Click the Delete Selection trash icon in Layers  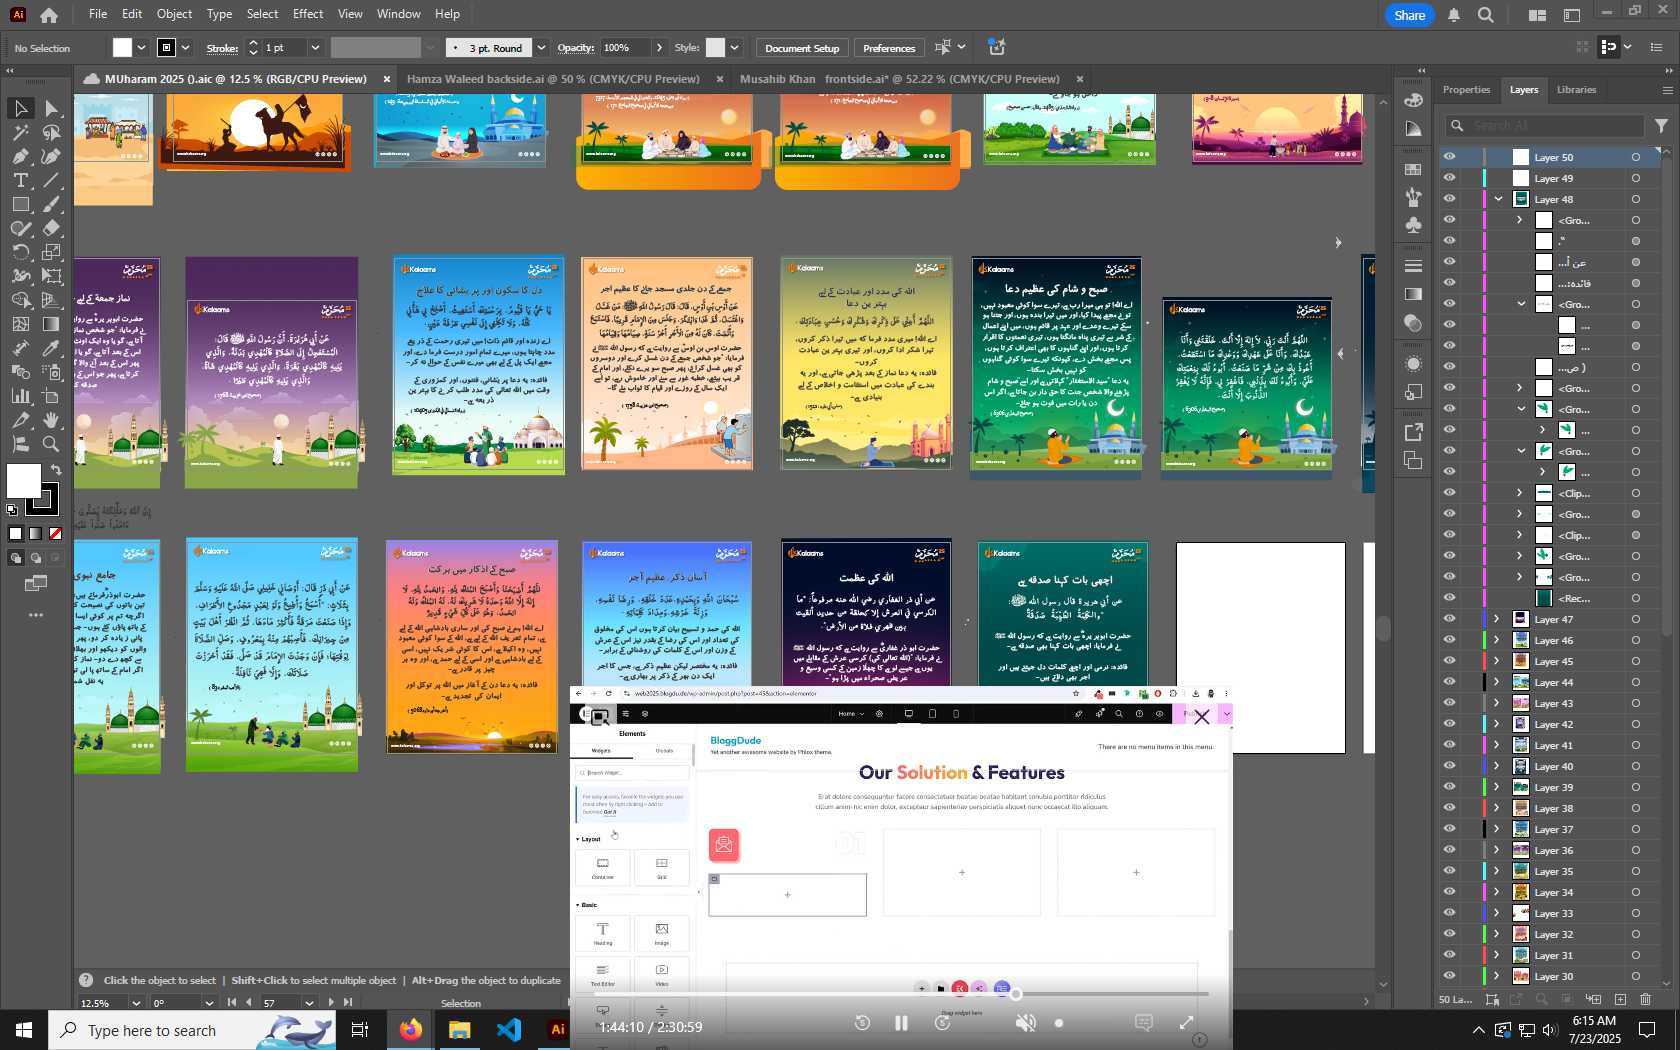(1646, 999)
